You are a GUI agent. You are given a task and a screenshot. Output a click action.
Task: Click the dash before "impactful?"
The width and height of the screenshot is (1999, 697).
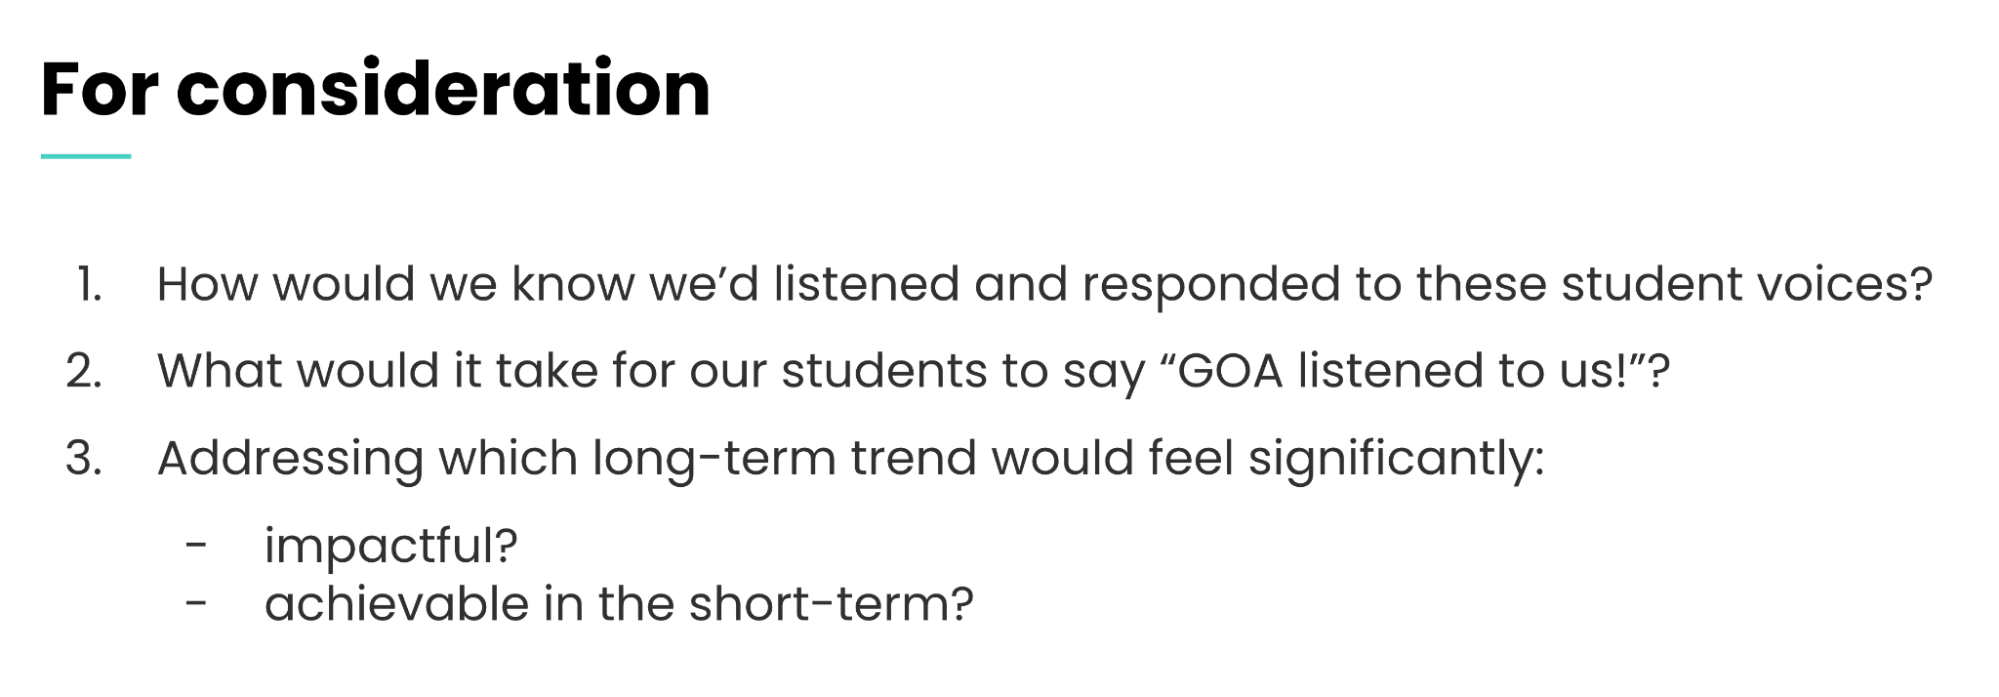197,546
